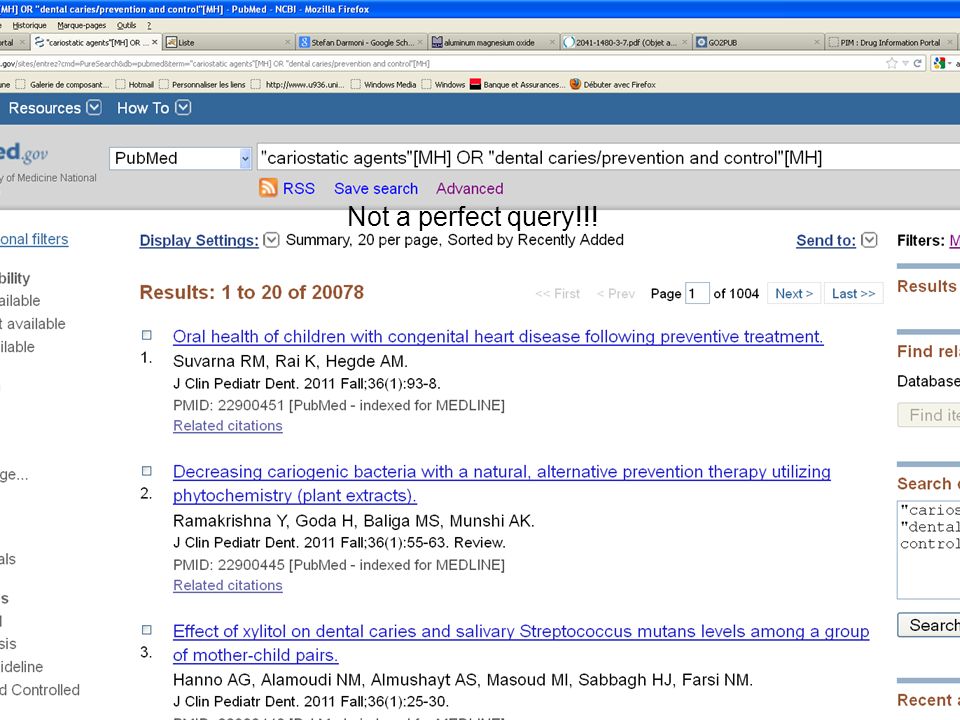Image resolution: width=960 pixels, height=720 pixels.
Task: Switch to the Liste tab
Action: click(x=228, y=42)
